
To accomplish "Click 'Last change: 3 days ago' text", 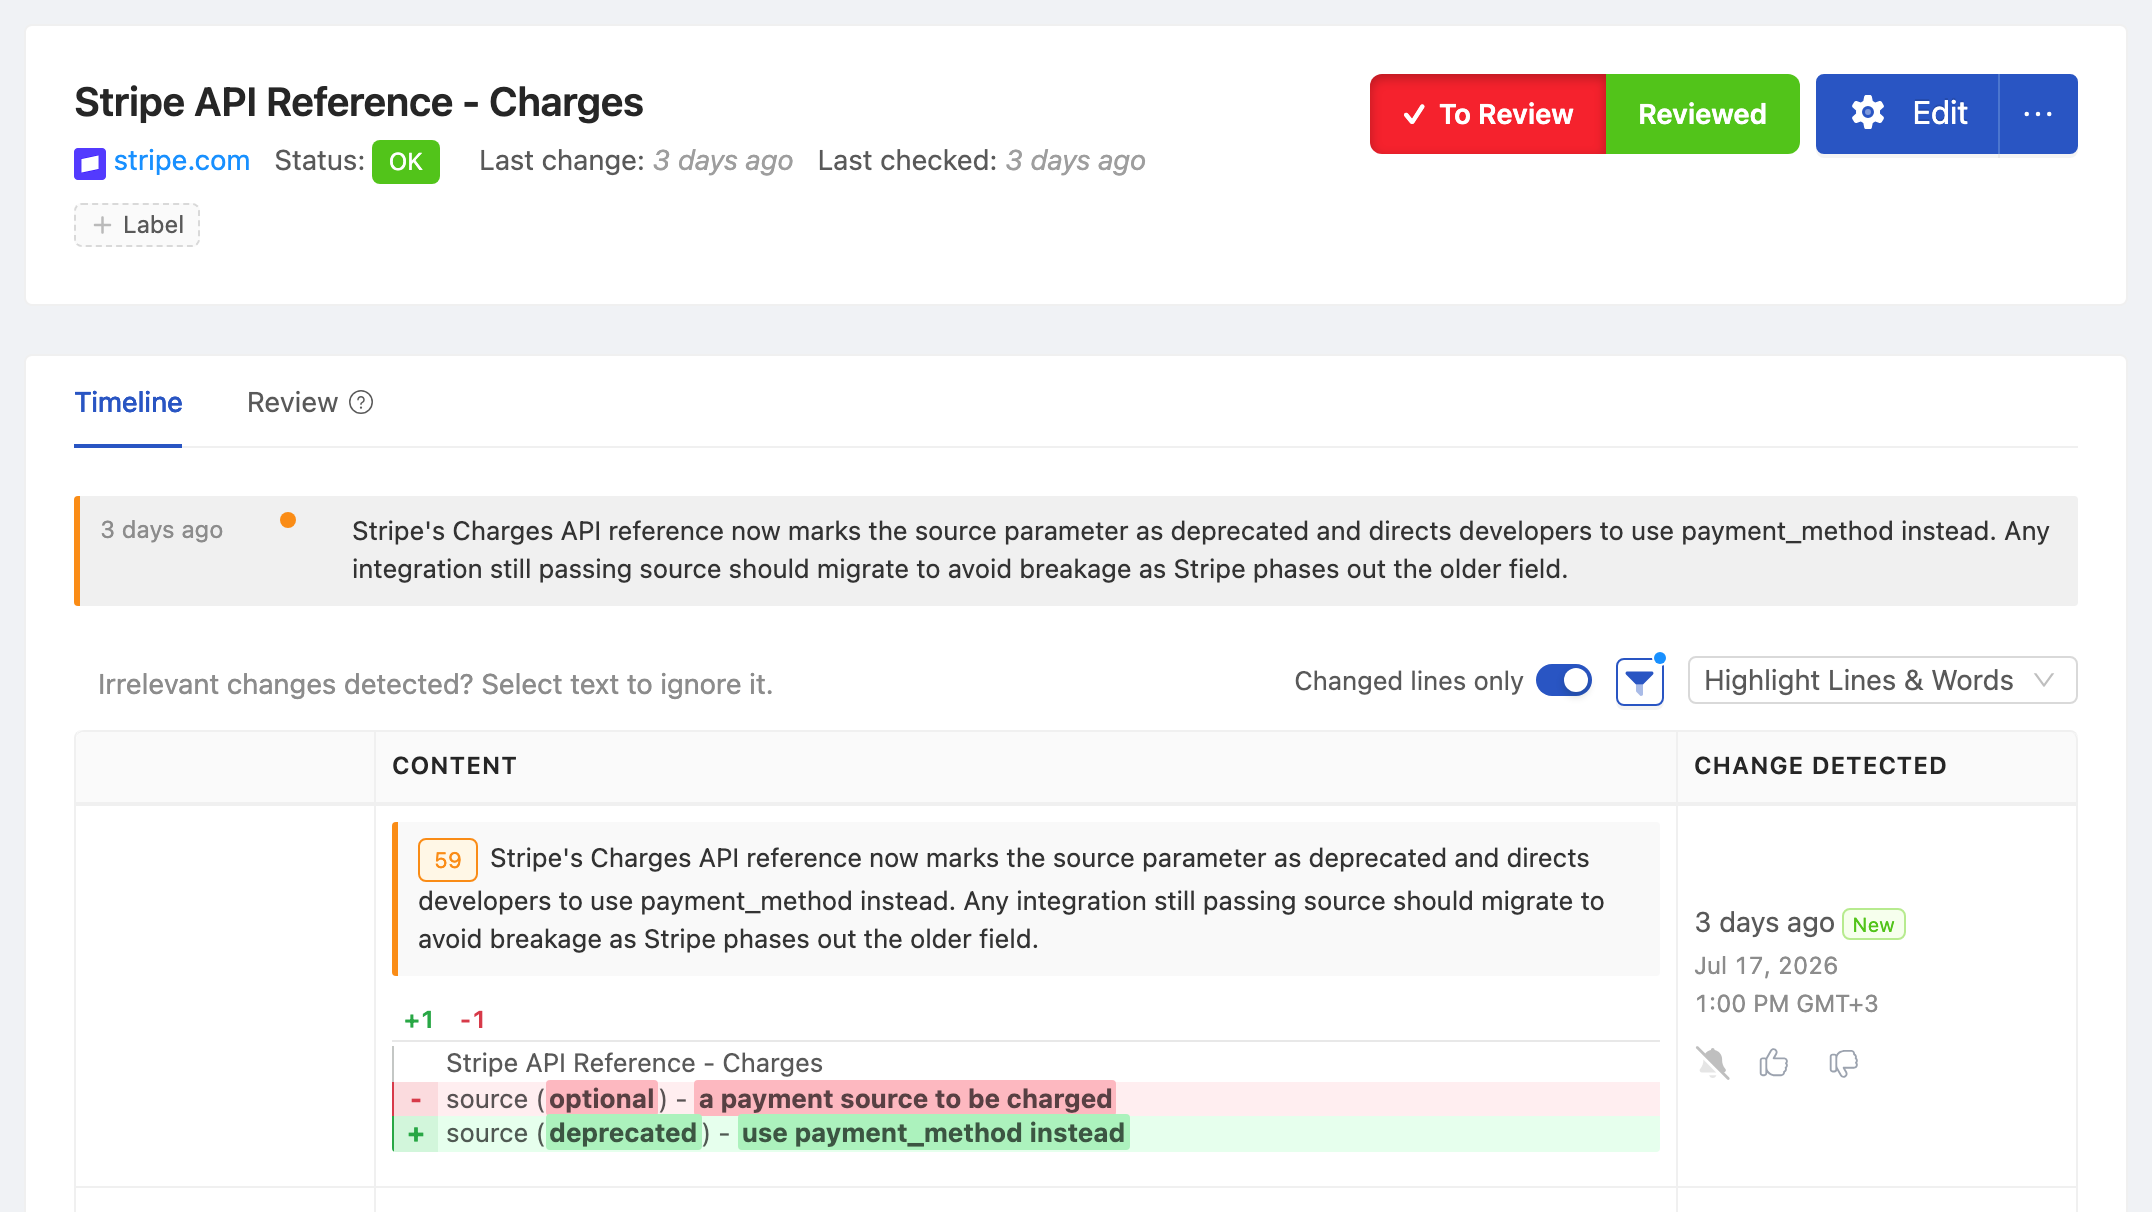I will tap(636, 161).
